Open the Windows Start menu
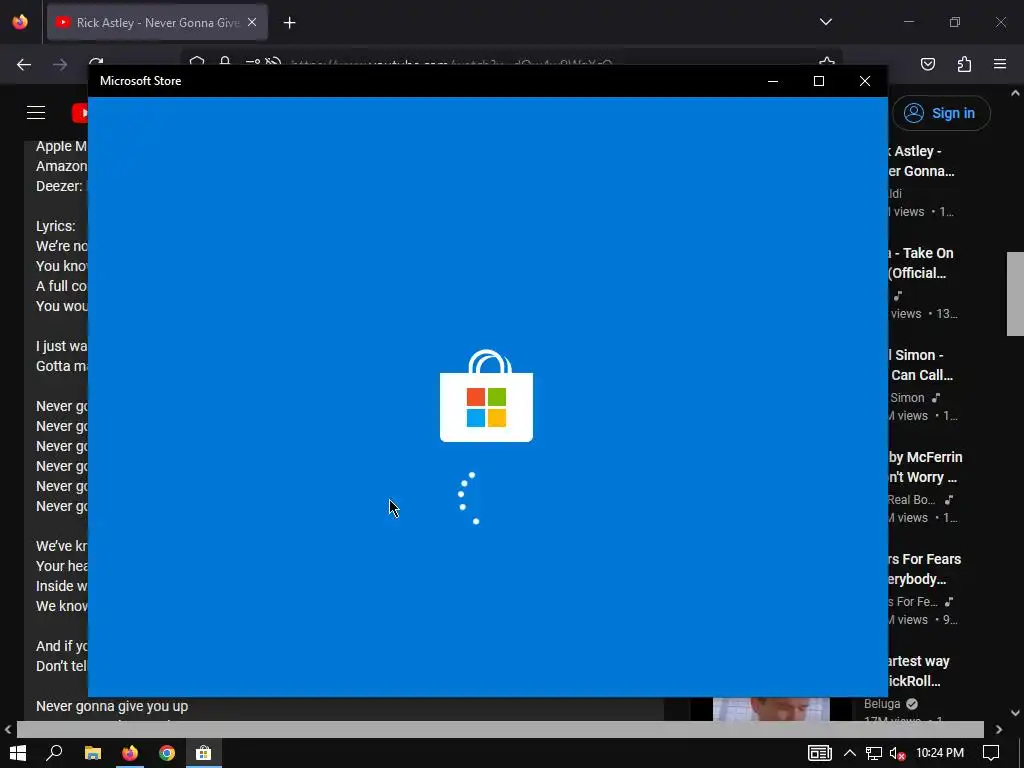 pyautogui.click(x=18, y=753)
